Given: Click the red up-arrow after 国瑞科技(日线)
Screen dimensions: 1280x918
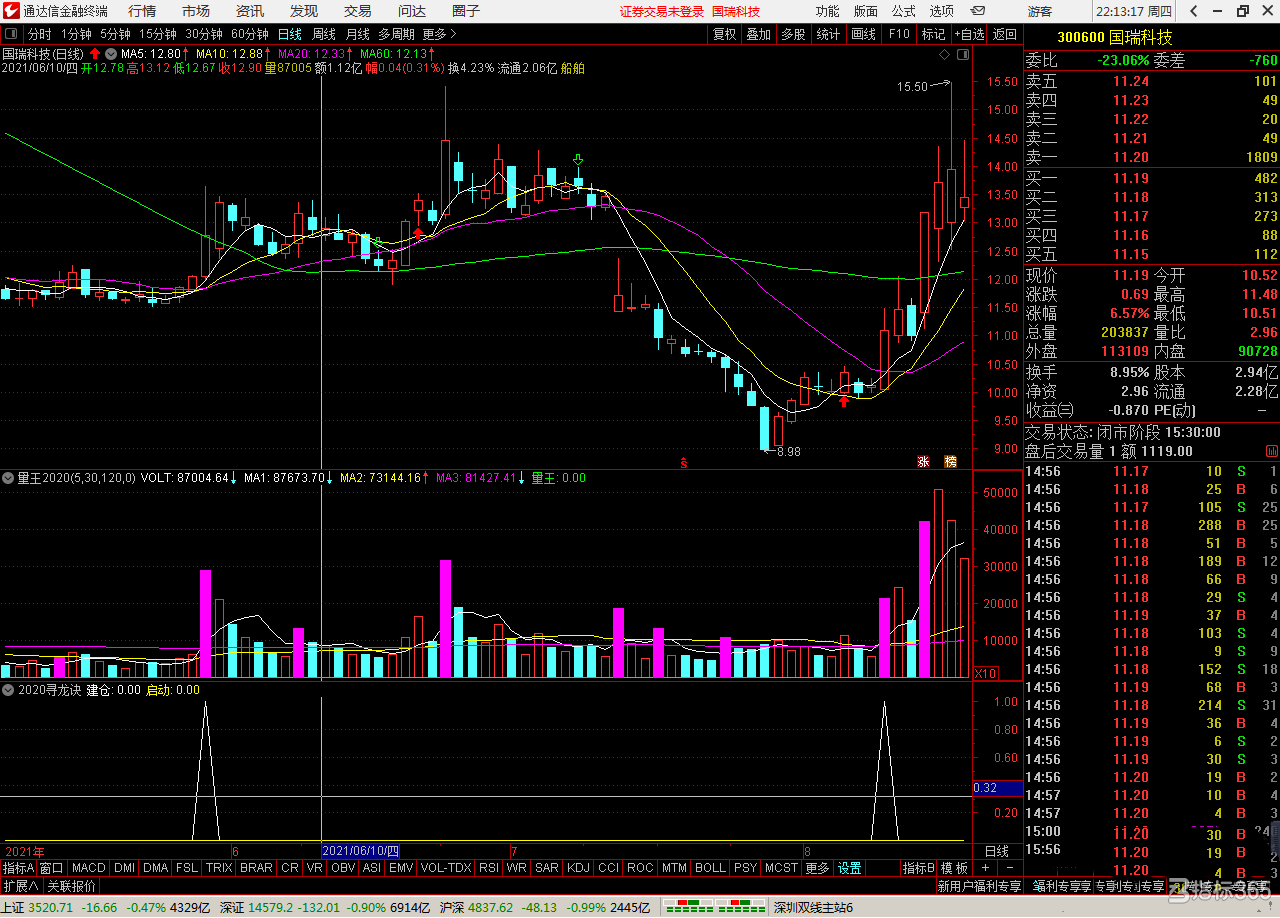Looking at the screenshot, I should click(x=95, y=53).
